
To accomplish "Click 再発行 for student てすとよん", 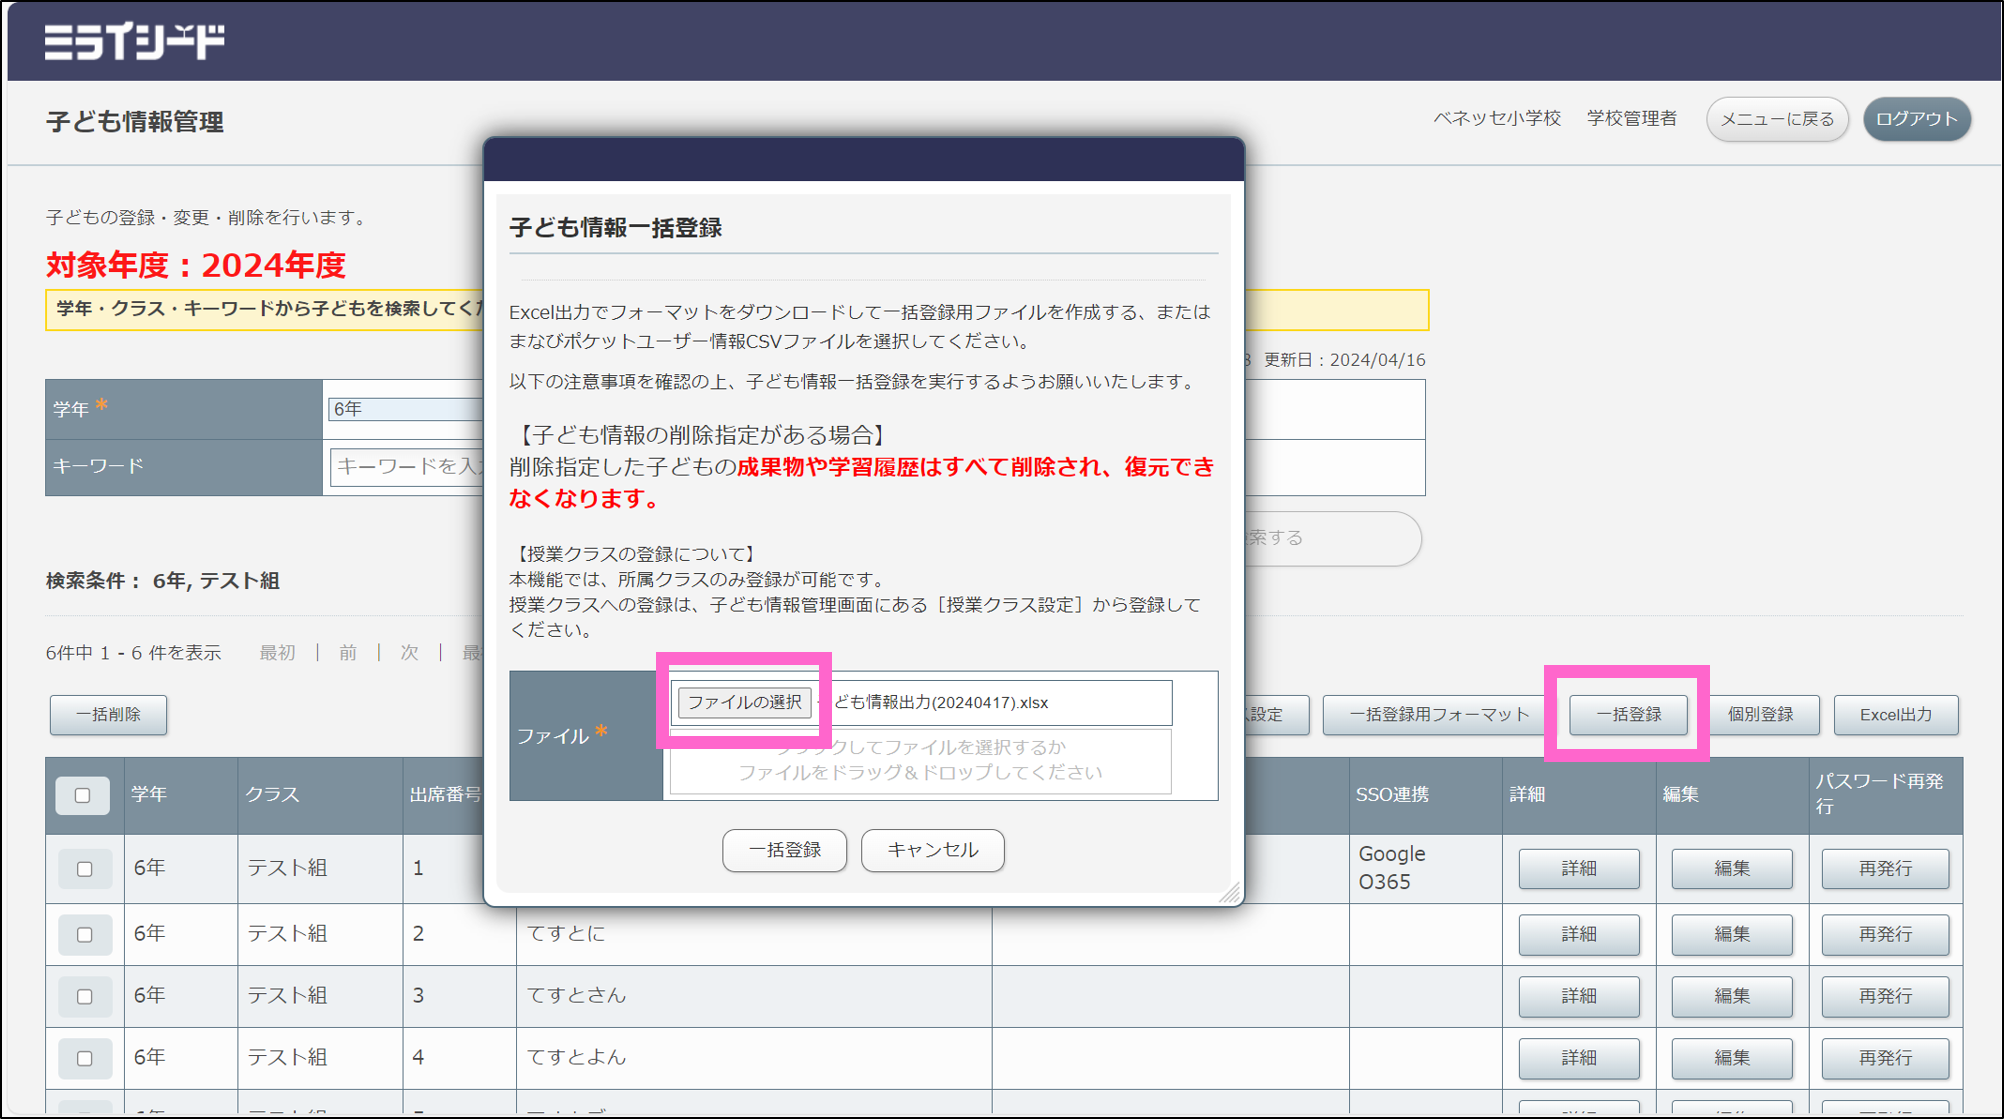I will (1885, 1058).
